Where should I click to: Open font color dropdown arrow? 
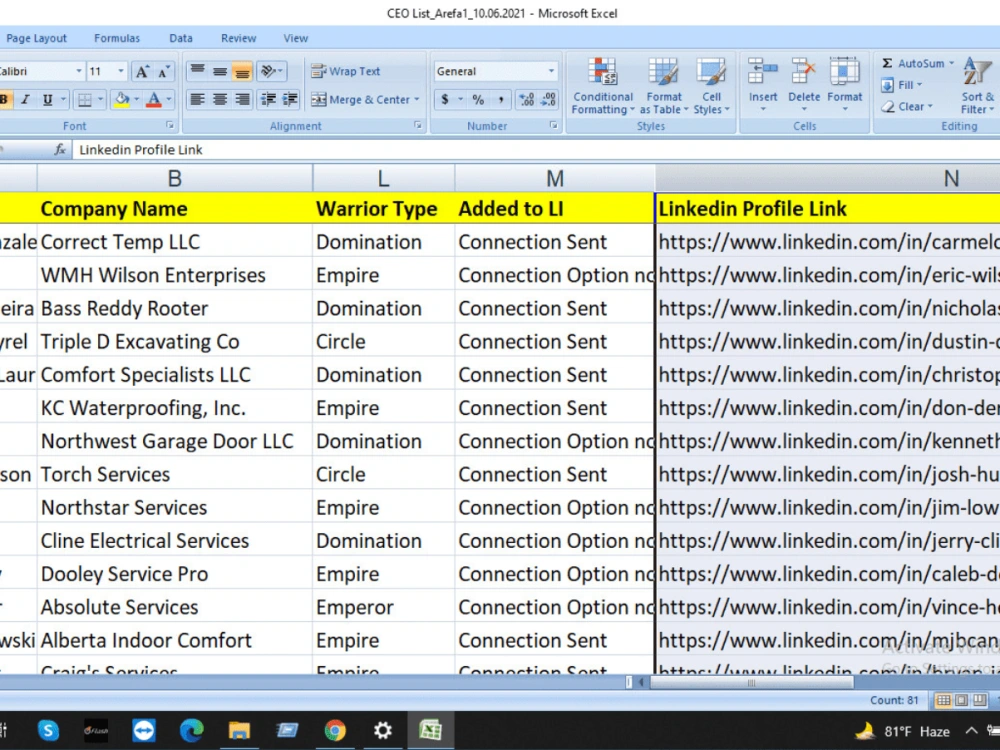point(169,99)
